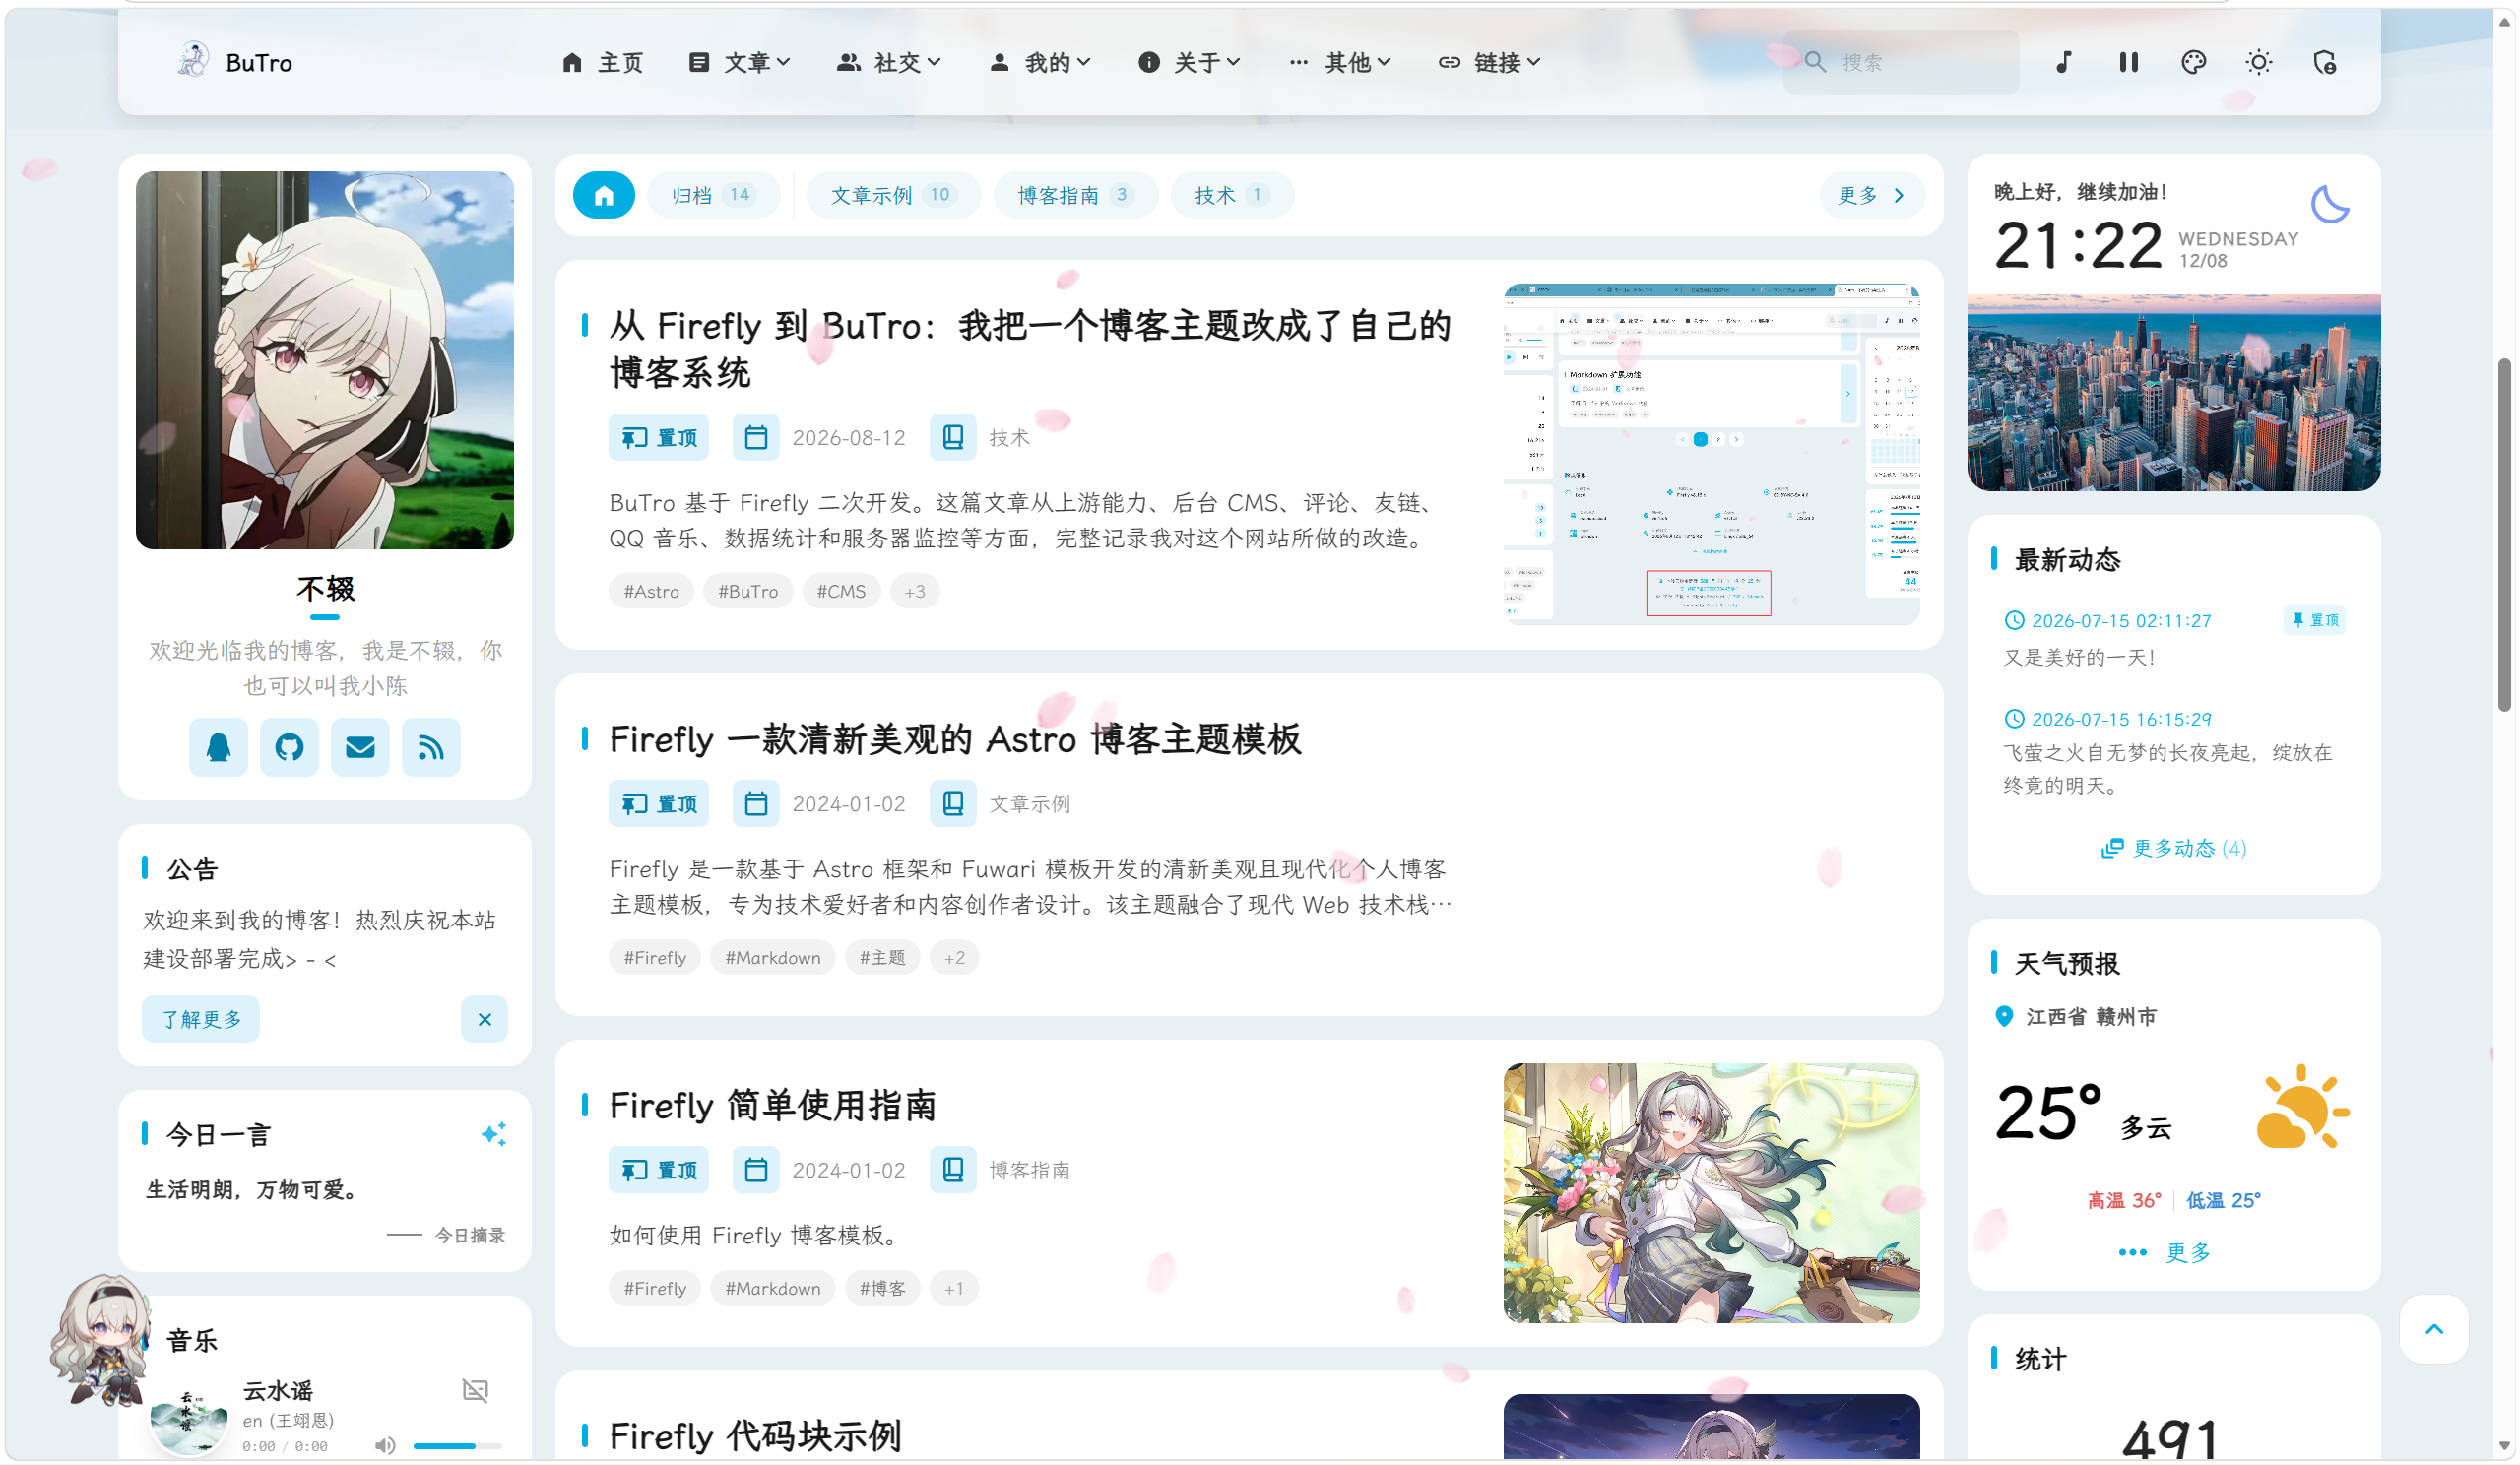
Task: Open Firefly 代码块示例 article
Action: [x=755, y=1436]
